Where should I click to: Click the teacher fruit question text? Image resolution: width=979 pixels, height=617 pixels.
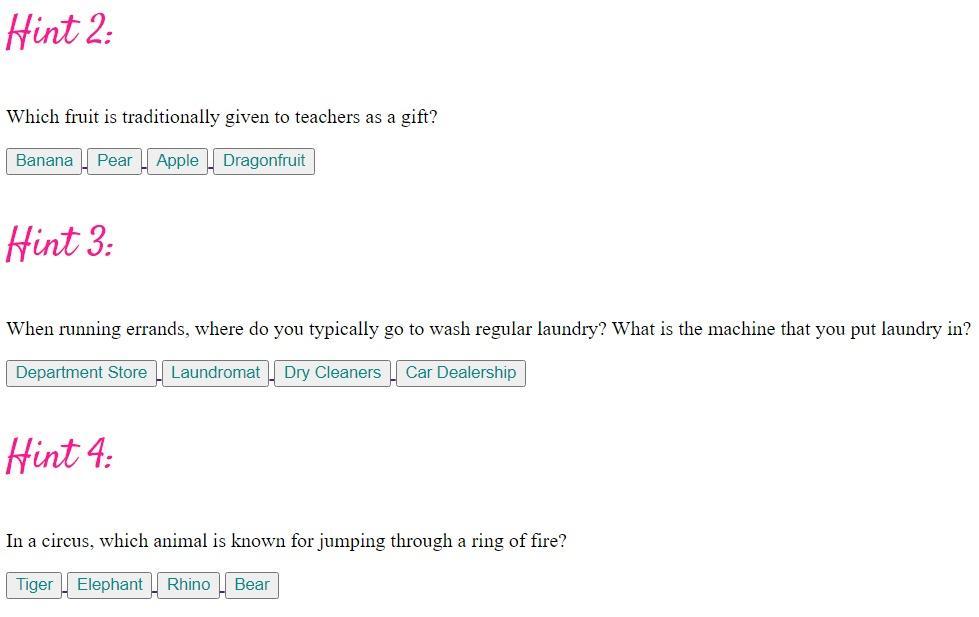pos(221,117)
